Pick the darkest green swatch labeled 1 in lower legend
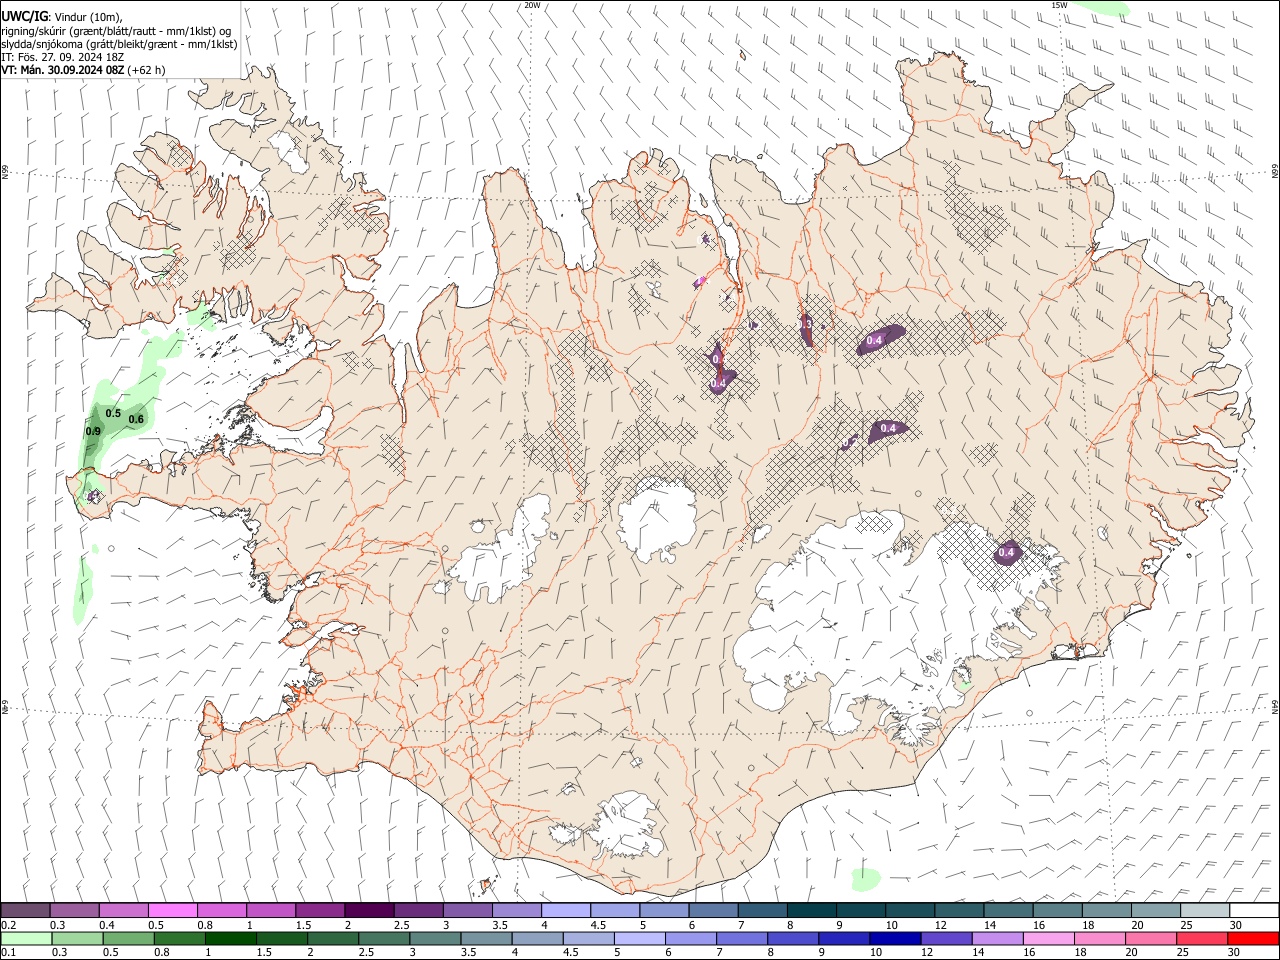Screen dimensions: 1280x960 tap(230, 939)
